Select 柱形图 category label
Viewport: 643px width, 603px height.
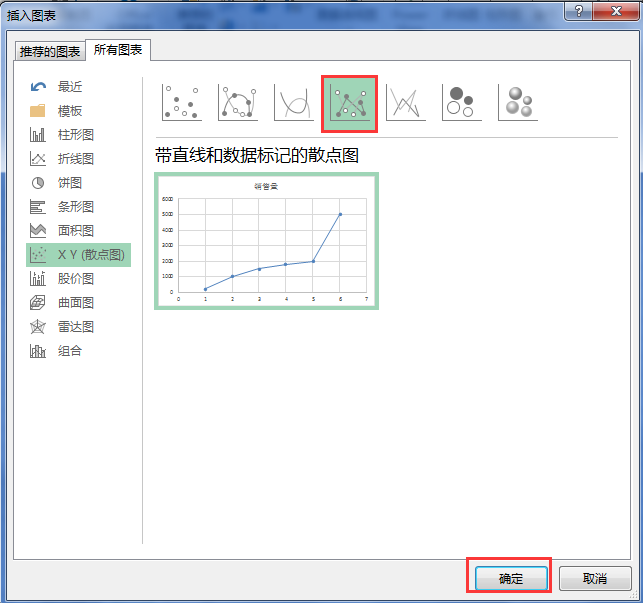[76, 135]
